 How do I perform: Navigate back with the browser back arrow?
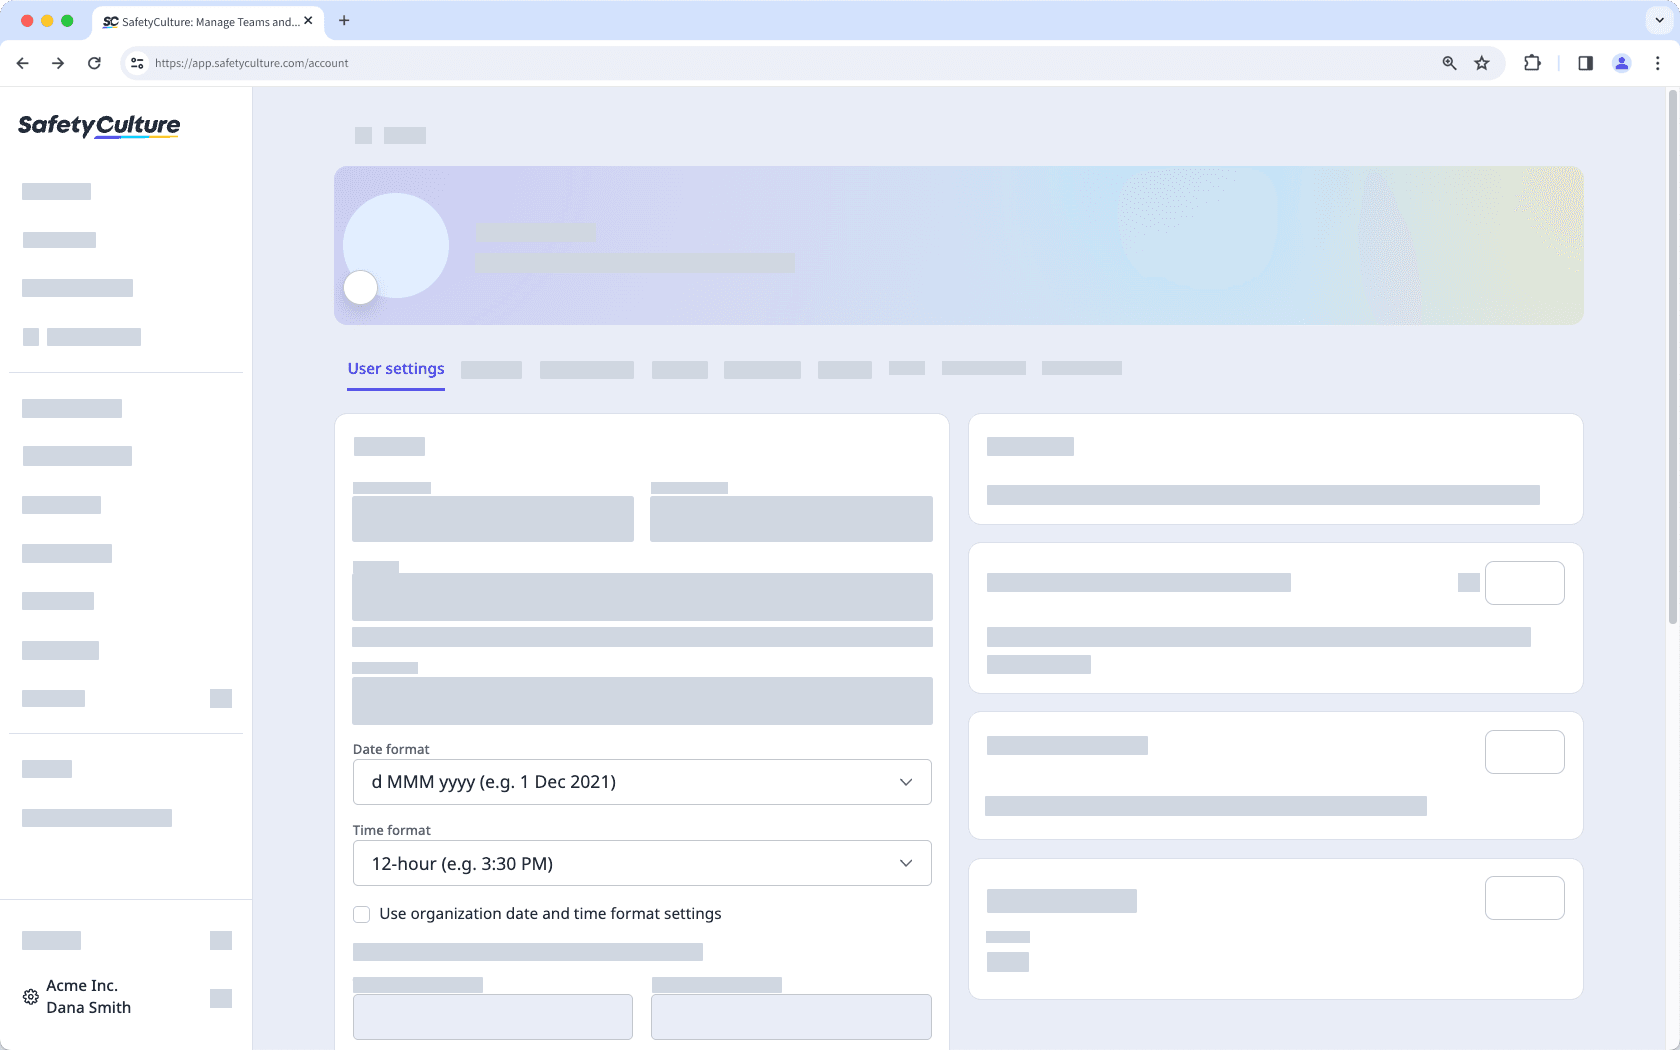click(22, 62)
